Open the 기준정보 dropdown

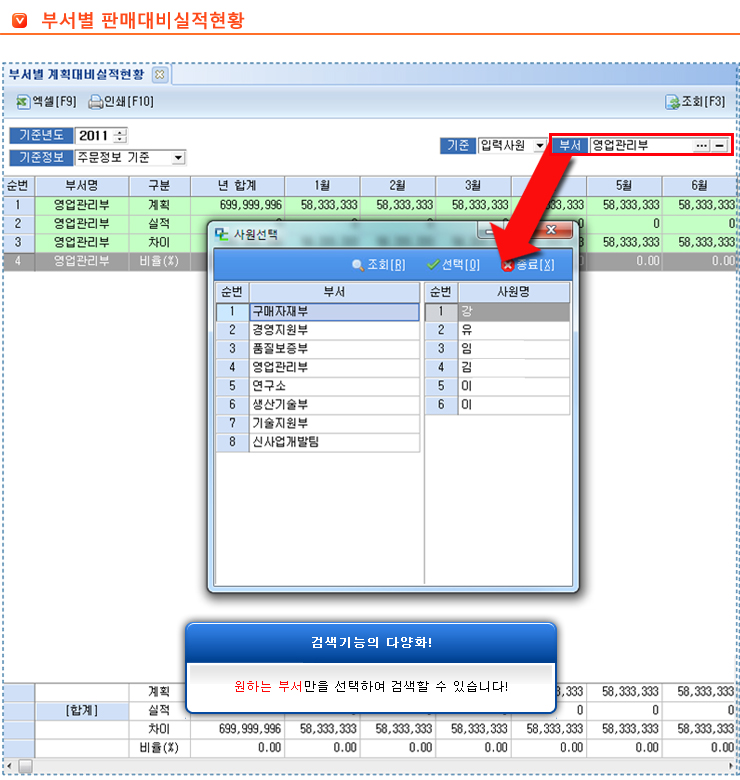pyautogui.click(x=178, y=158)
